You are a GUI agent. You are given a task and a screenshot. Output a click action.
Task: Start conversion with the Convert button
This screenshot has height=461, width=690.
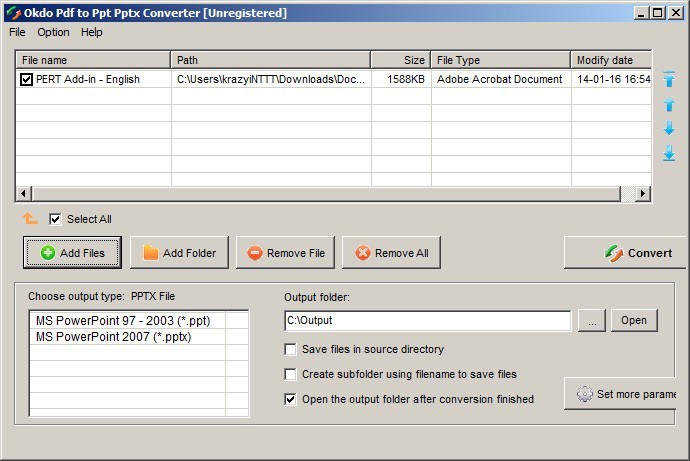(x=627, y=252)
